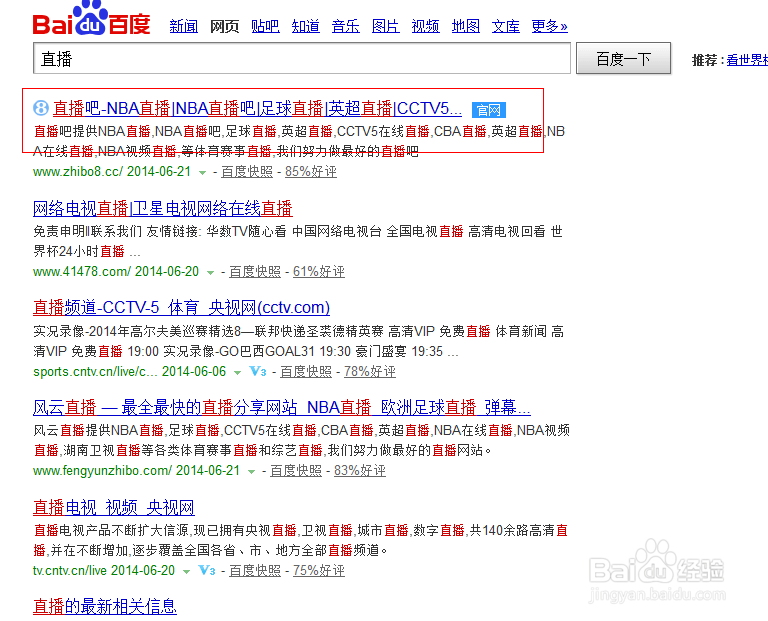Open the 新闻 tab
Screen dimensions: 768x621
[184, 26]
